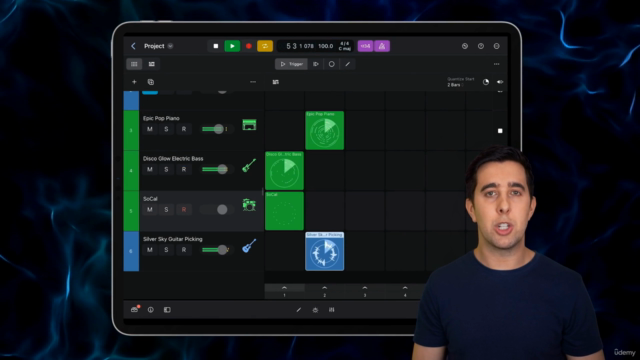Open the Browser icon with red dot
640x360 pixels.
pyautogui.click(x=135, y=309)
